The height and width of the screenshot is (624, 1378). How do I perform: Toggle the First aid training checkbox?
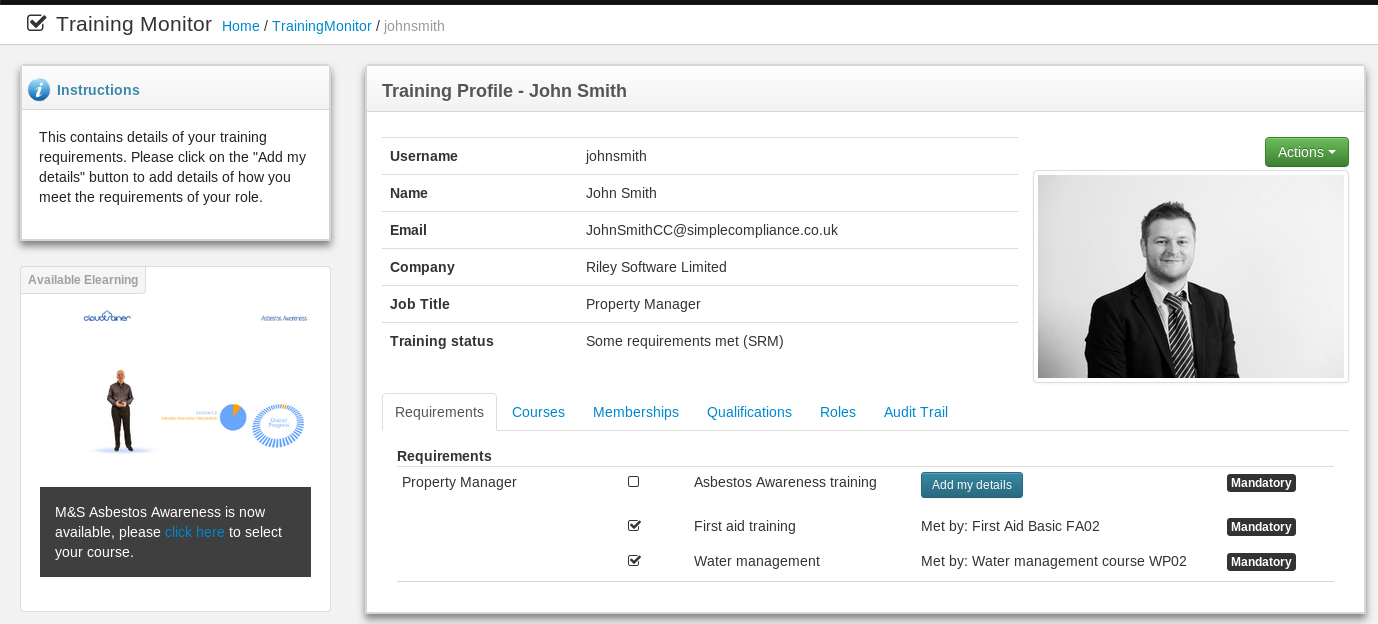(633, 526)
